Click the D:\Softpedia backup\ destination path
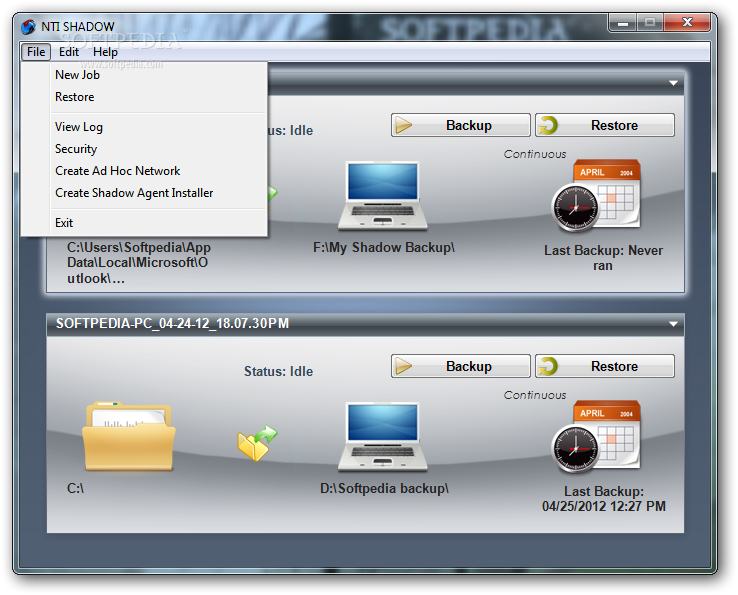Viewport: 738px width, 595px height. [384, 489]
